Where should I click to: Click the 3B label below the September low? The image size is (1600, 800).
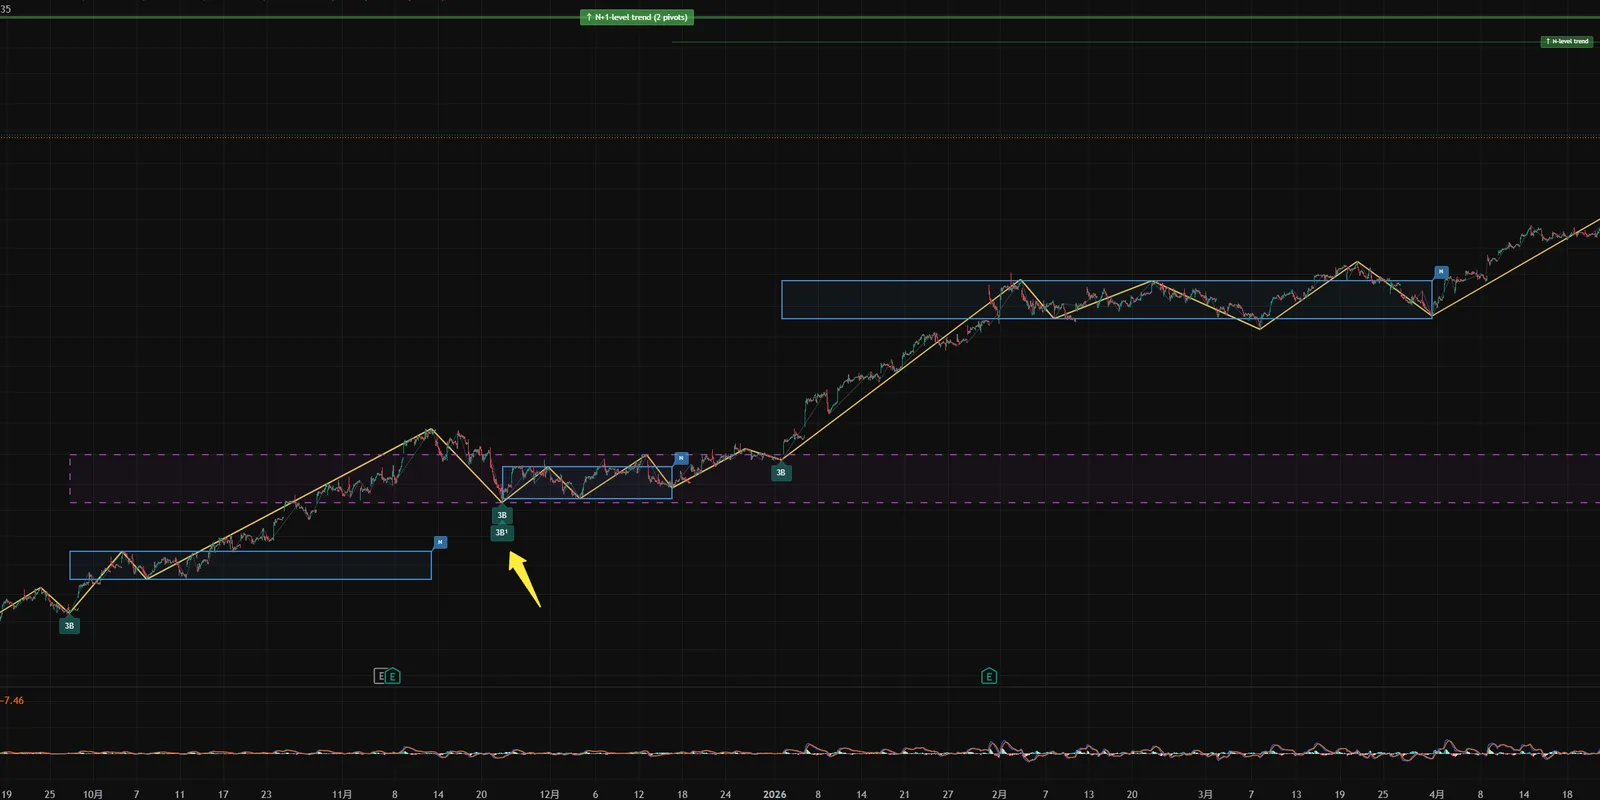click(69, 626)
